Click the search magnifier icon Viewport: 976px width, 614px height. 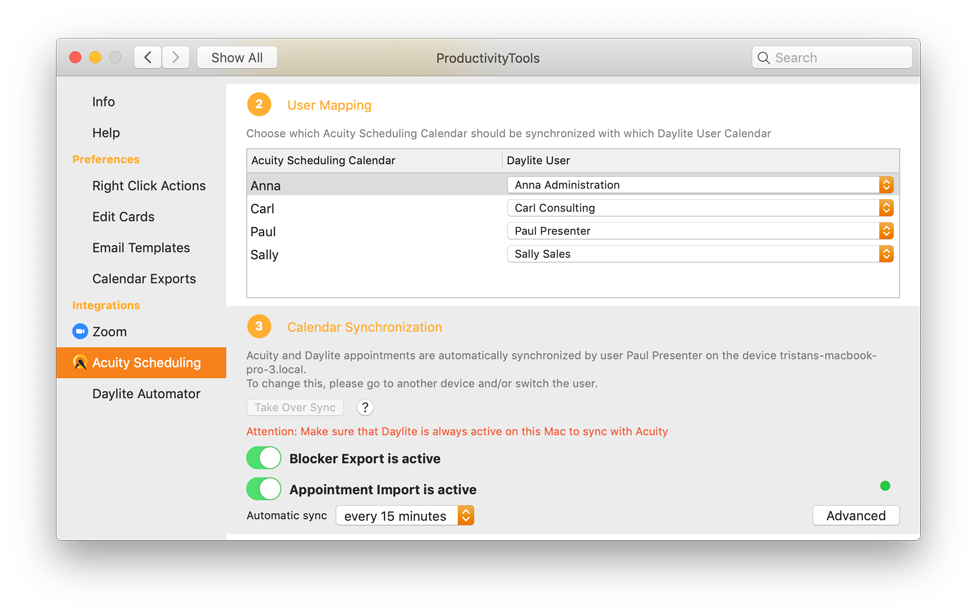coord(763,58)
